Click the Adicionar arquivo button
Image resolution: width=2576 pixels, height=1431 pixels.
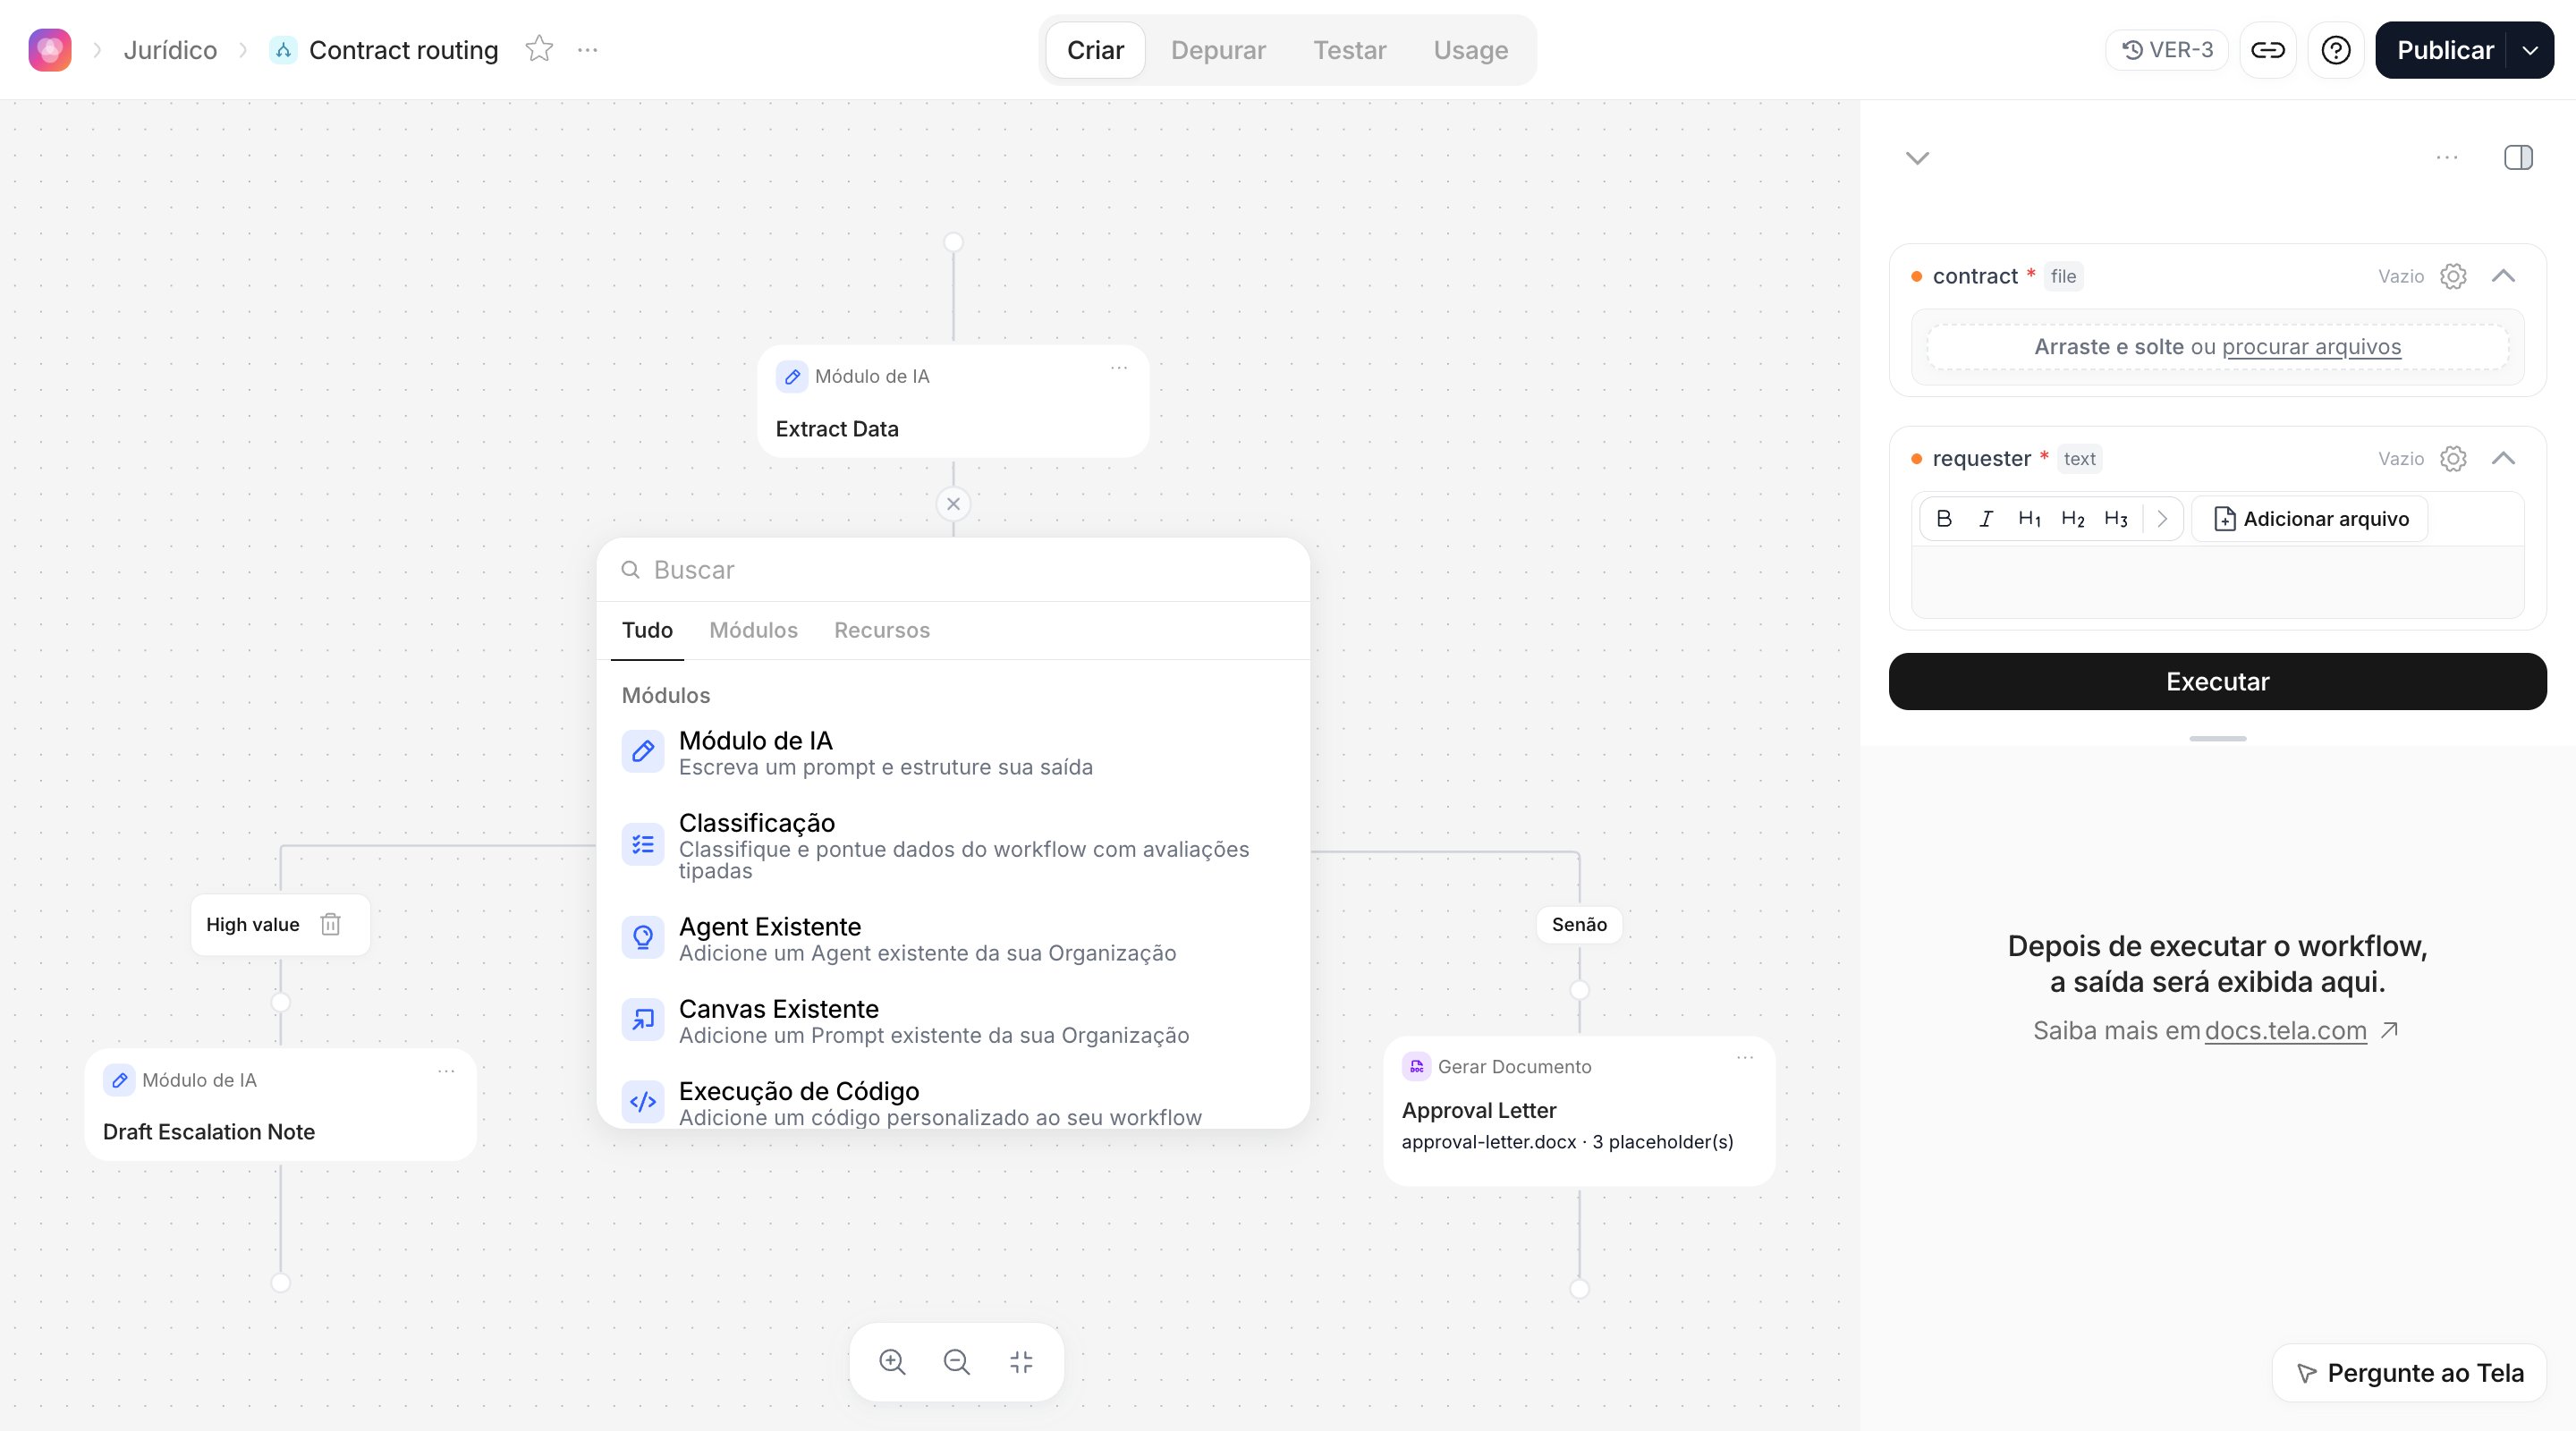(2310, 519)
